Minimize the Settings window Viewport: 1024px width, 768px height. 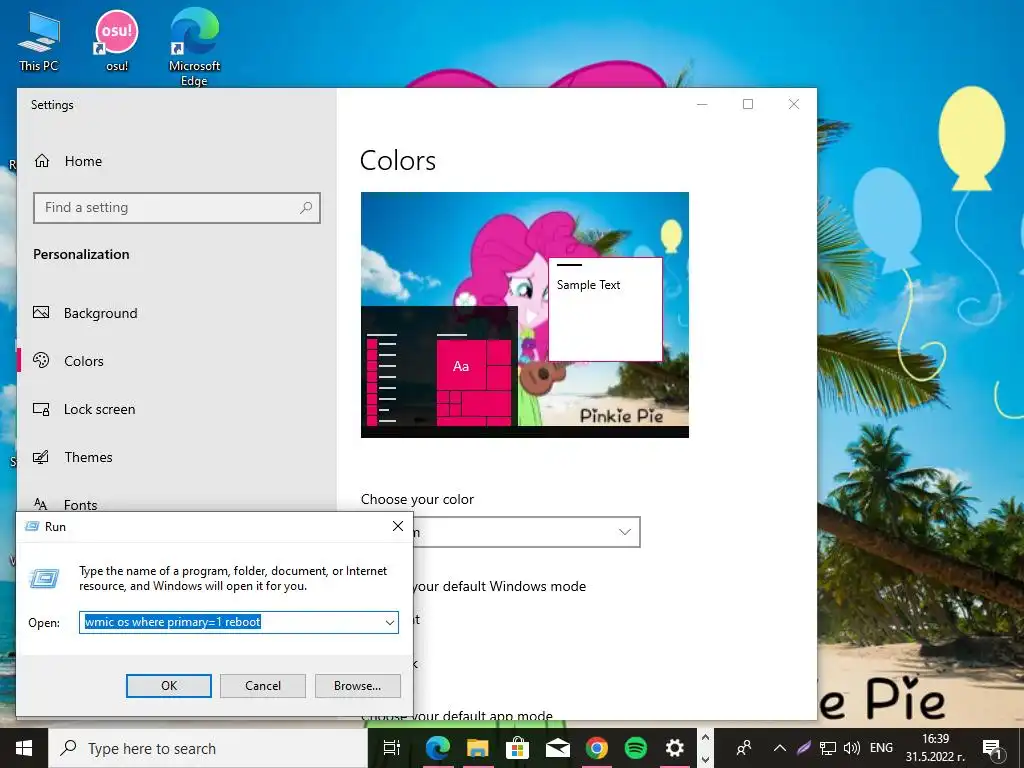pos(702,104)
